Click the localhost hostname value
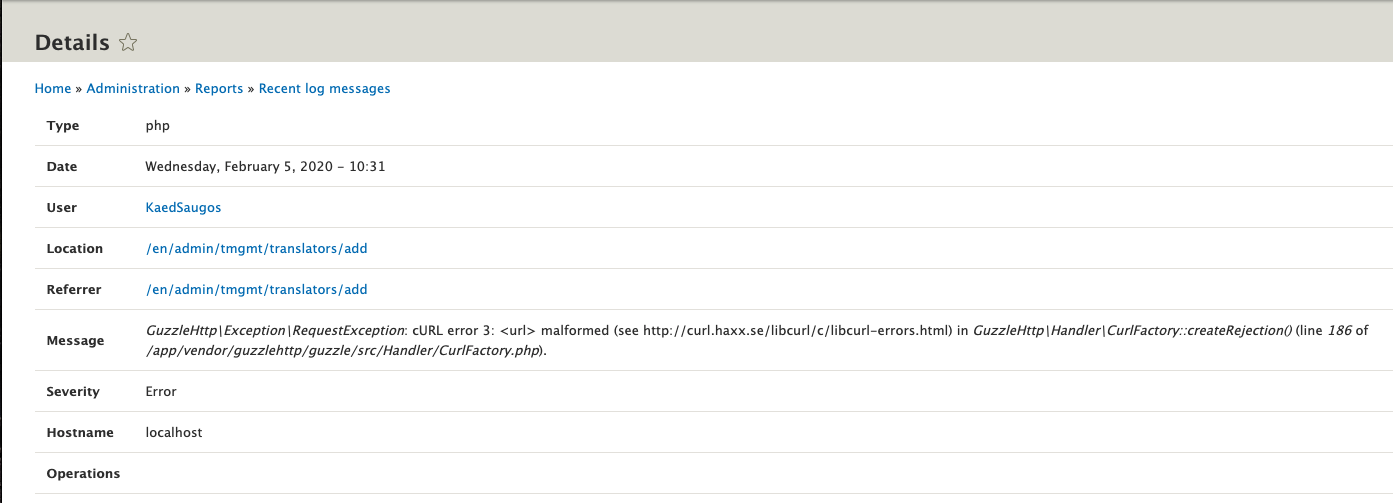1393x503 pixels. point(175,433)
